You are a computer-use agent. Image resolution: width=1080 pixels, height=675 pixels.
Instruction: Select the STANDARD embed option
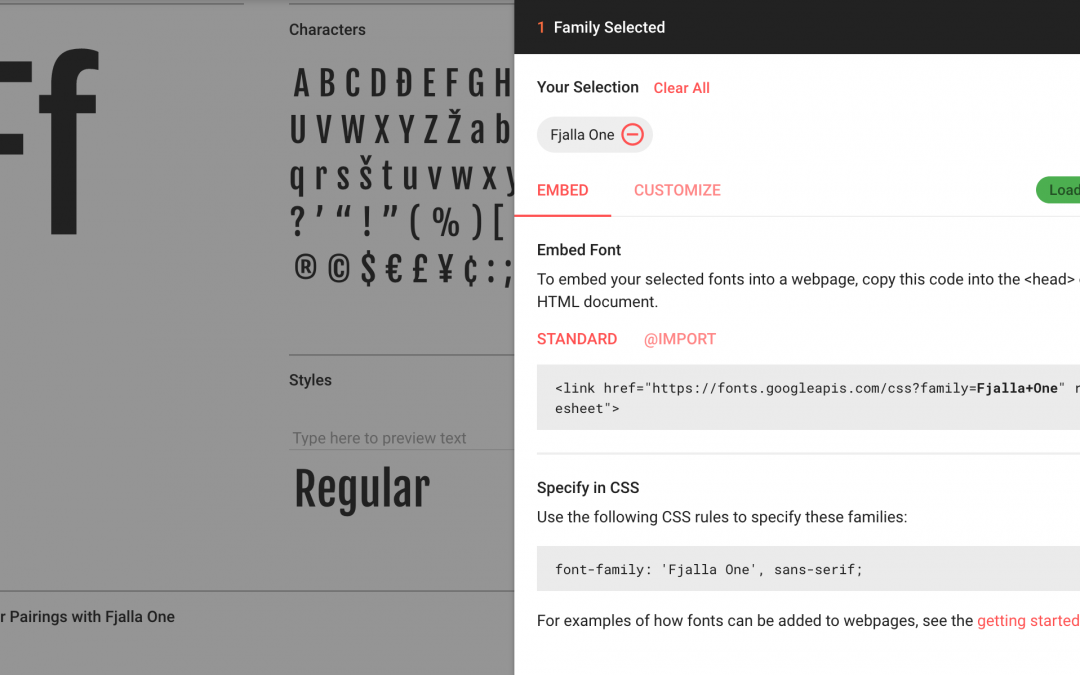(x=577, y=339)
